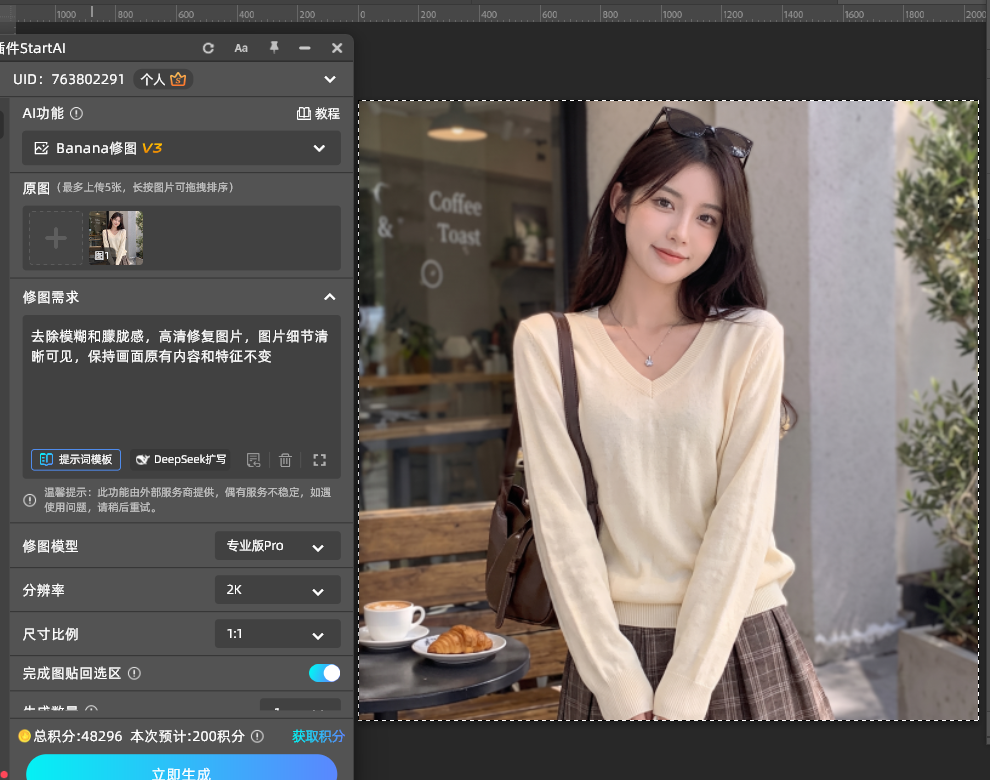Click the prompt history list icon

pyautogui.click(x=253, y=460)
